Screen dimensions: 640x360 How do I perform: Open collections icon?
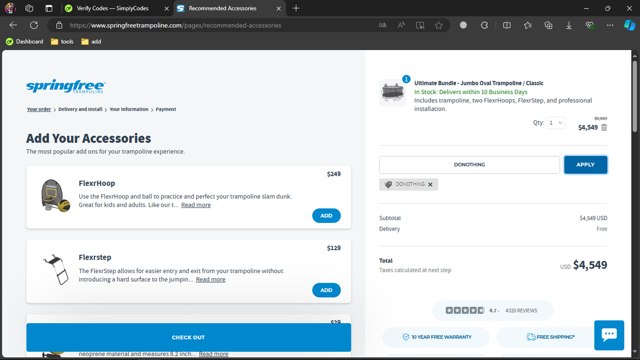[x=548, y=25]
